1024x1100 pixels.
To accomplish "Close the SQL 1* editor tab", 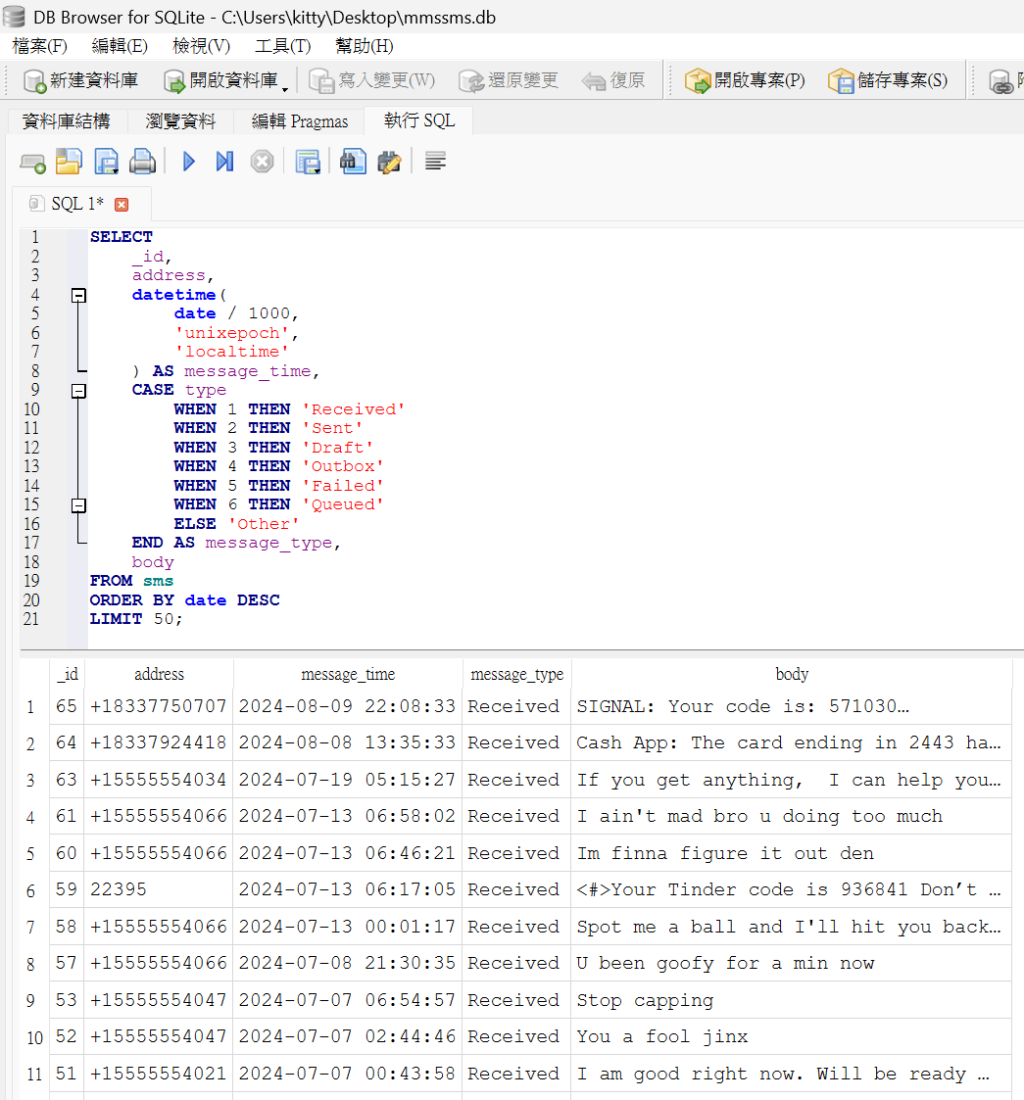I will tap(121, 205).
